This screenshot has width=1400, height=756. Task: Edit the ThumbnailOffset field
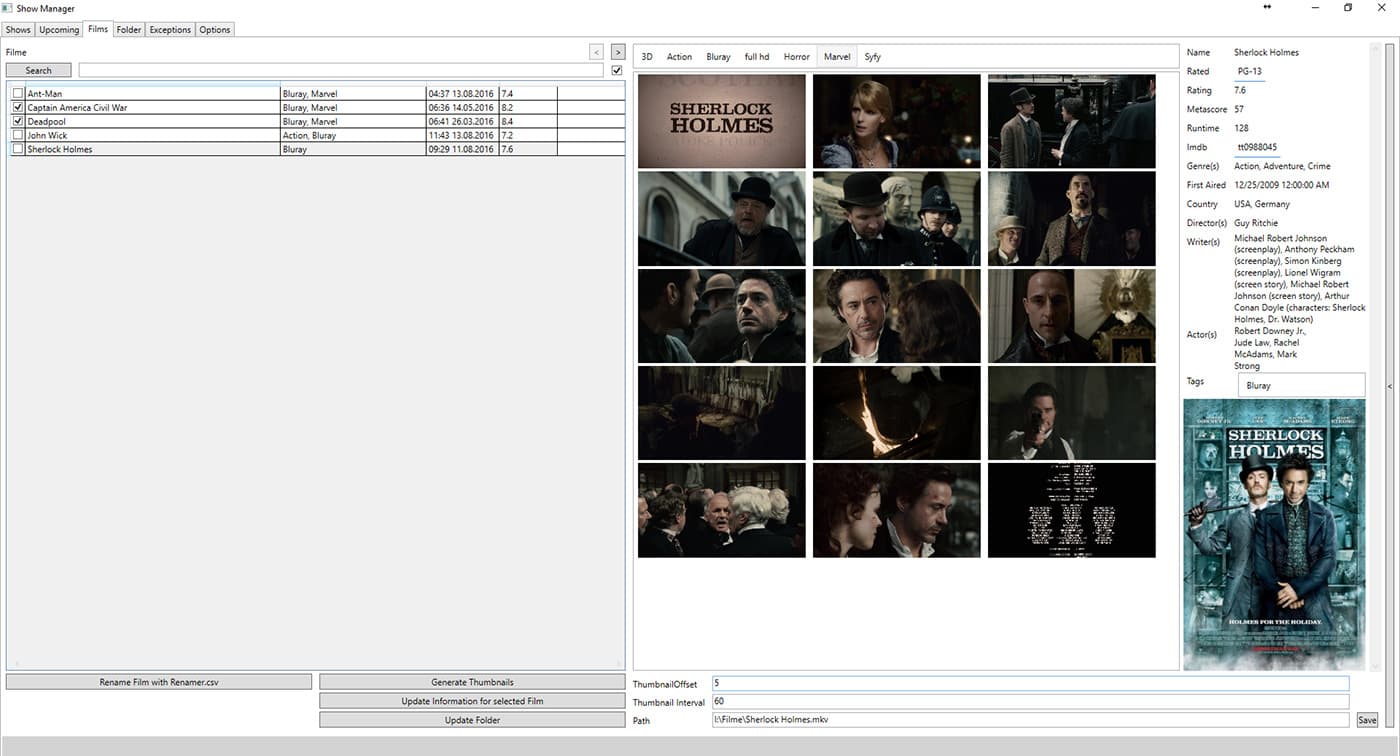click(x=1030, y=683)
